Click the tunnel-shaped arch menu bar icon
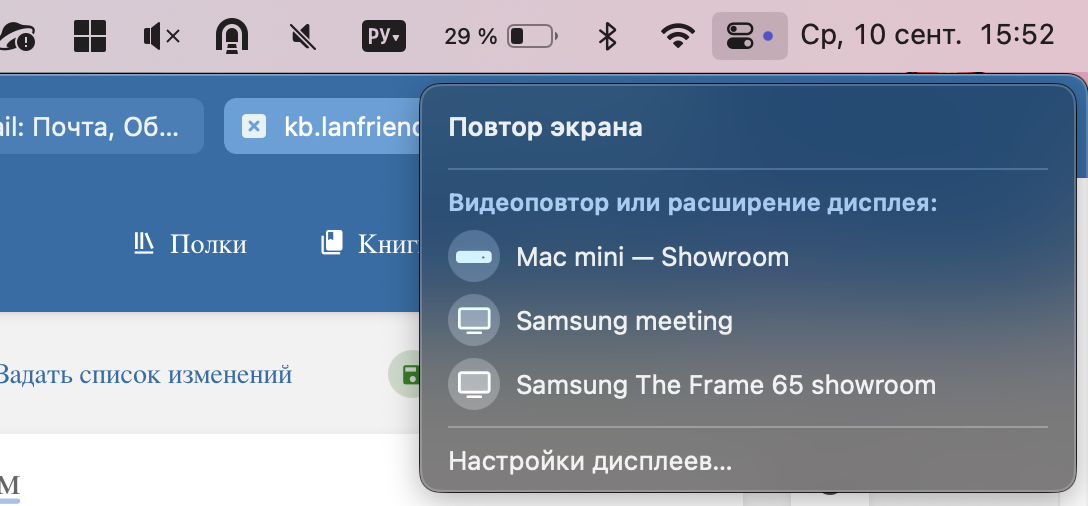 coord(232,37)
